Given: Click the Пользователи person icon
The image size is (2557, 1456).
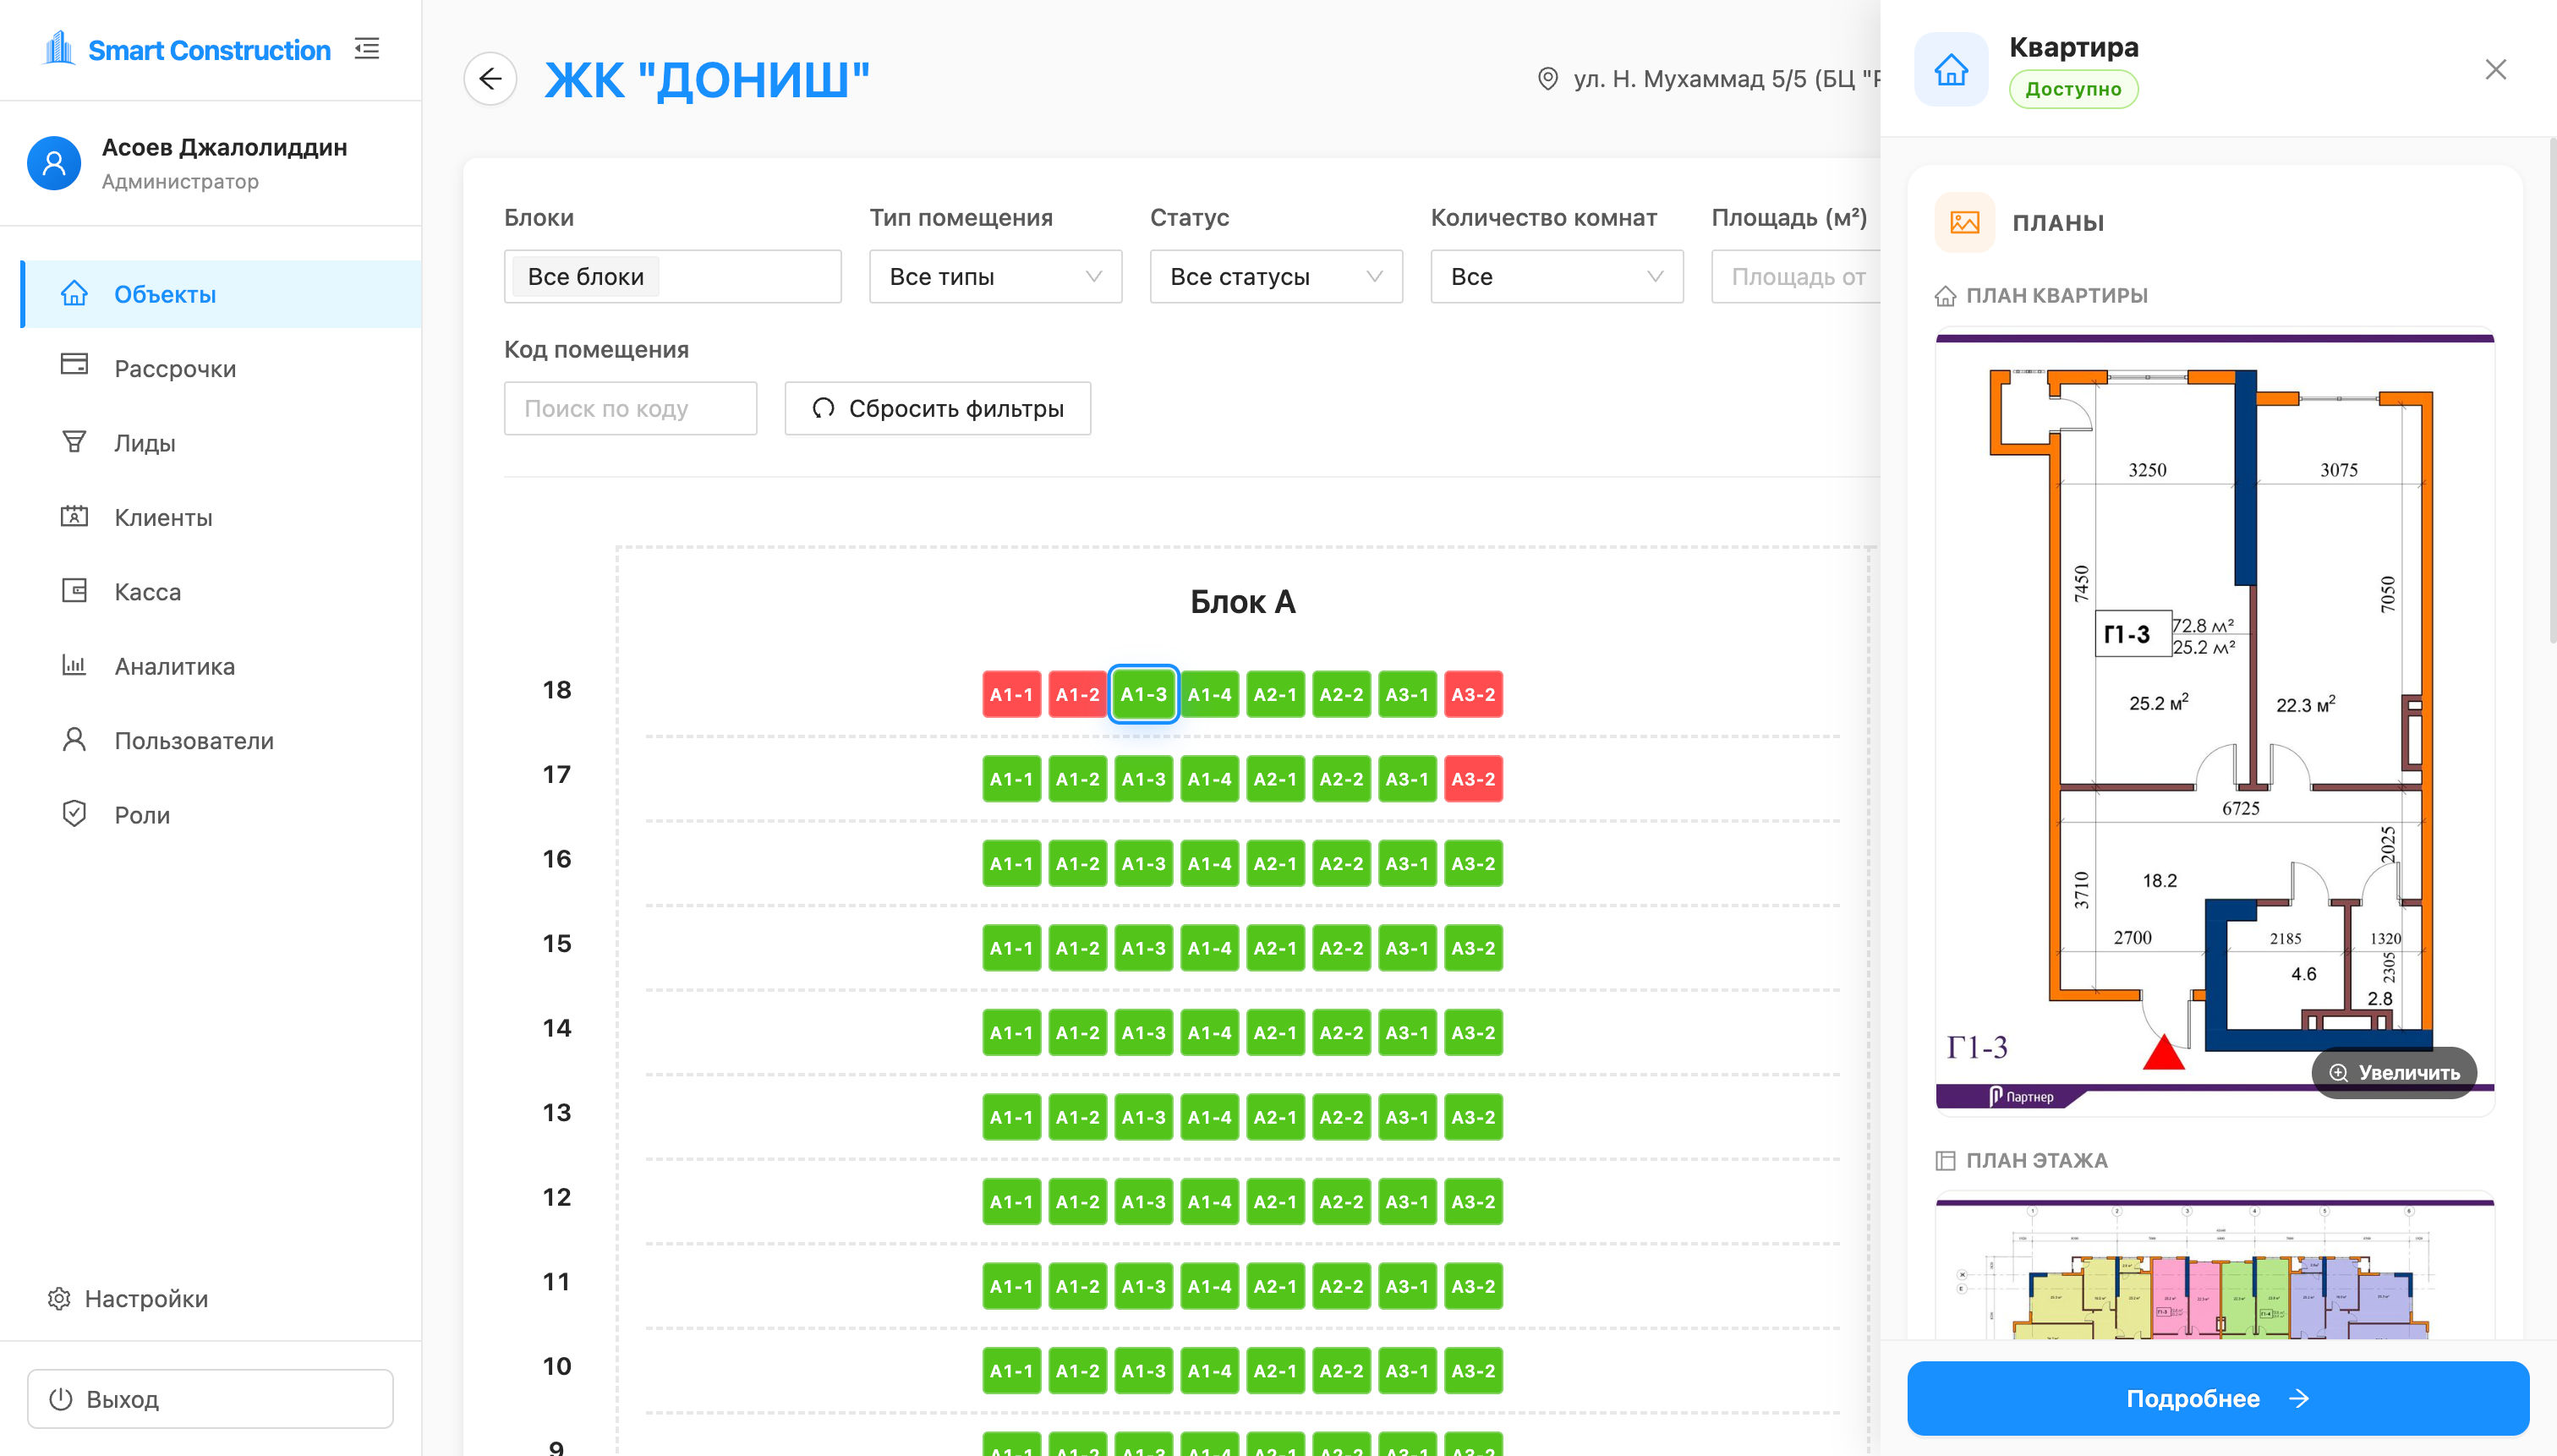Looking at the screenshot, I should [x=74, y=739].
